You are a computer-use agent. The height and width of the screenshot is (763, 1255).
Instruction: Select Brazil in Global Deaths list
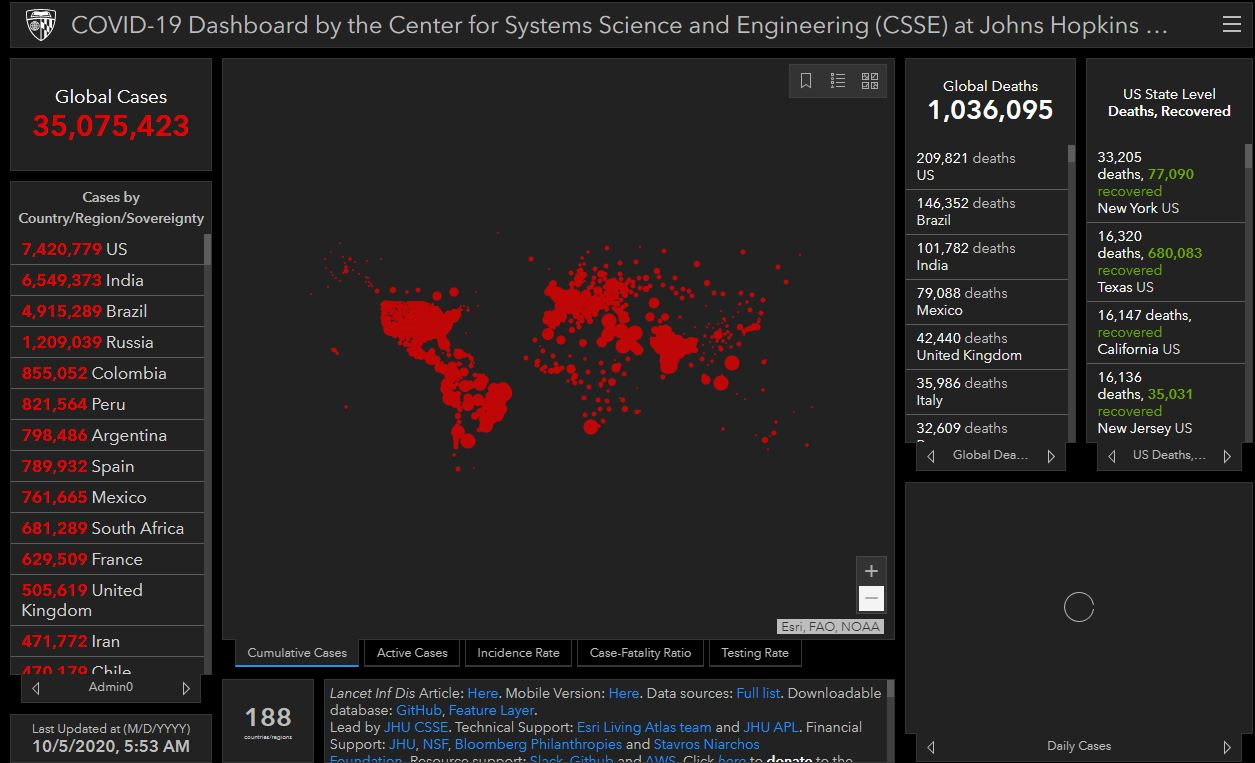[991, 211]
